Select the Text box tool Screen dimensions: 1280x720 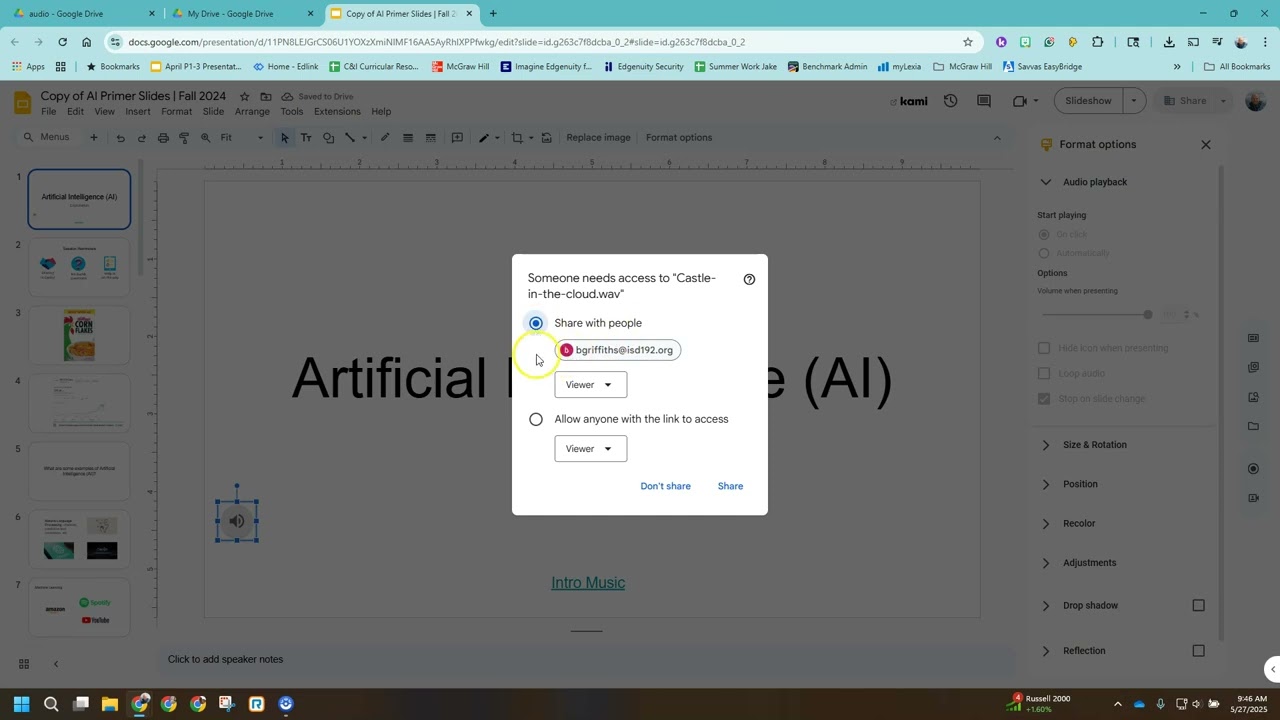(x=306, y=138)
